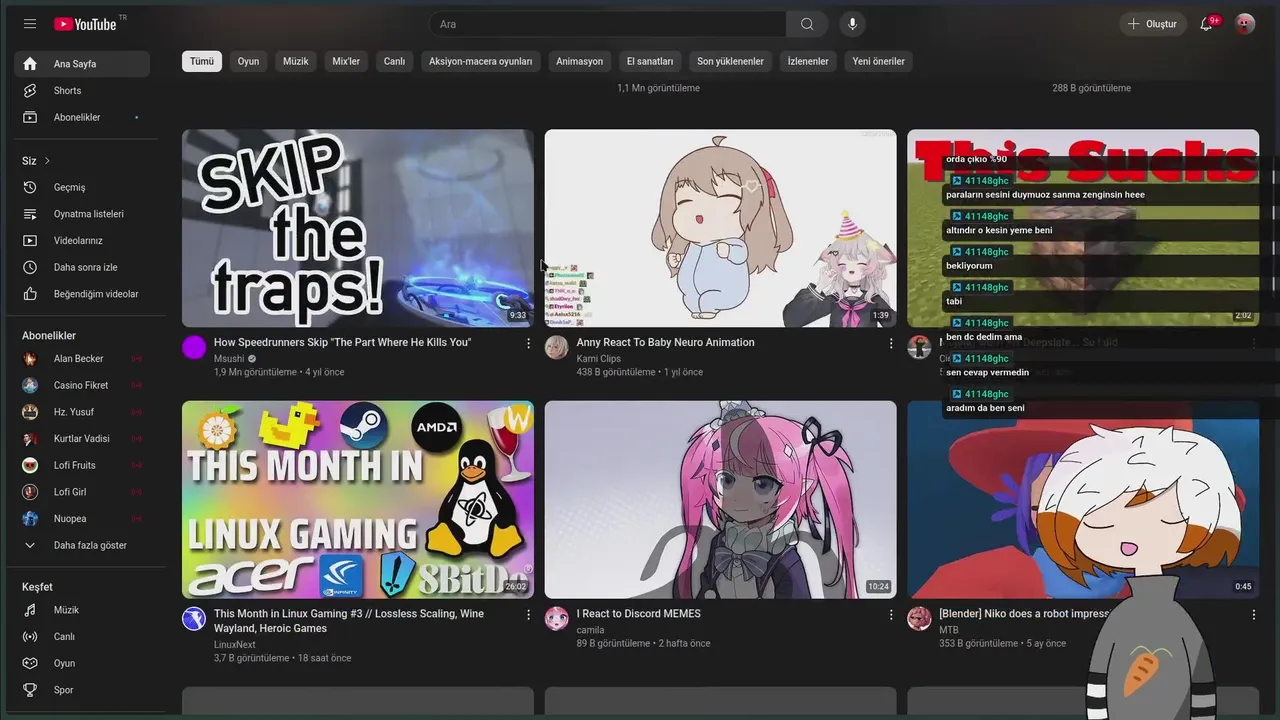The image size is (1280, 720).
Task: Open Oyun under Keşfet
Action: tap(82, 664)
